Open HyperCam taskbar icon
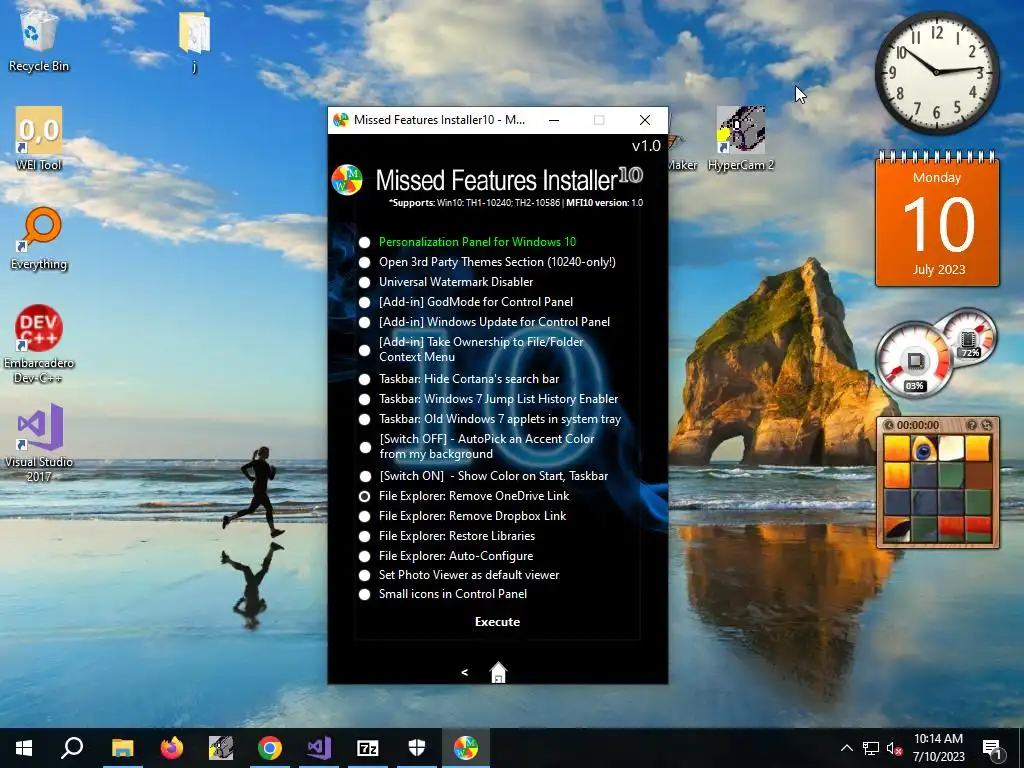The width and height of the screenshot is (1024, 768). coord(221,748)
